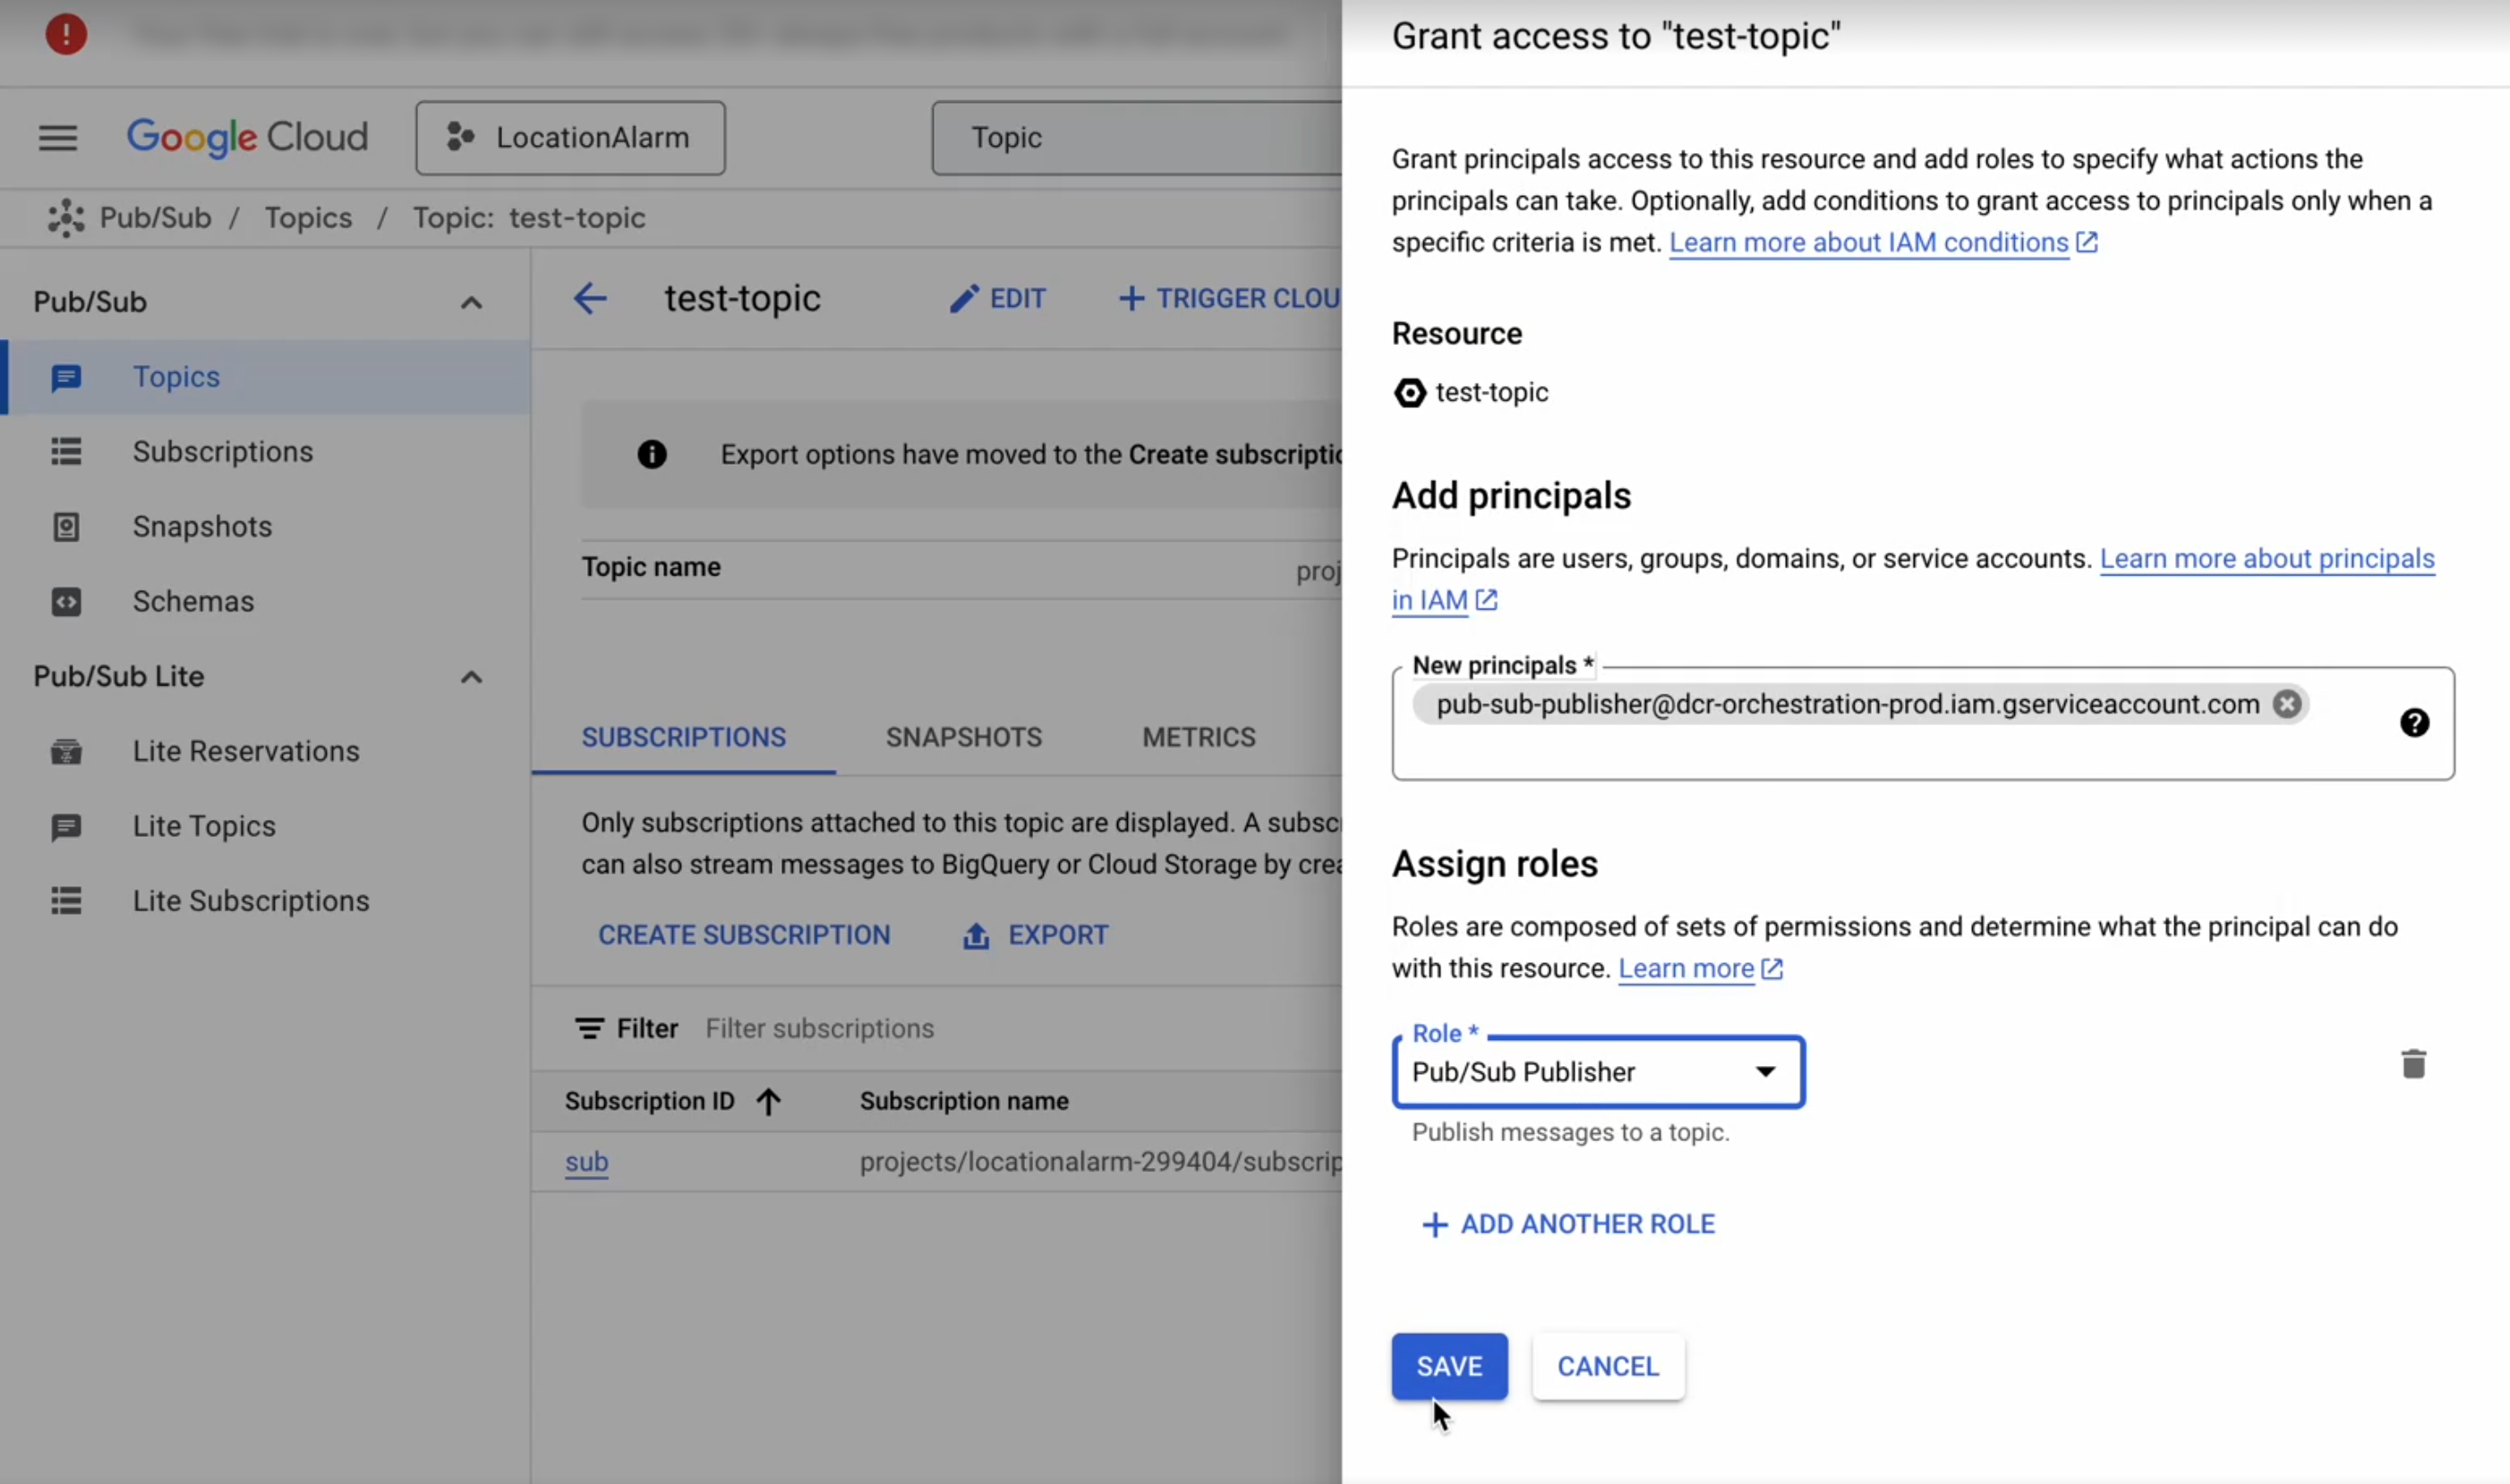Click the Schemas sidebar icon

(66, 602)
